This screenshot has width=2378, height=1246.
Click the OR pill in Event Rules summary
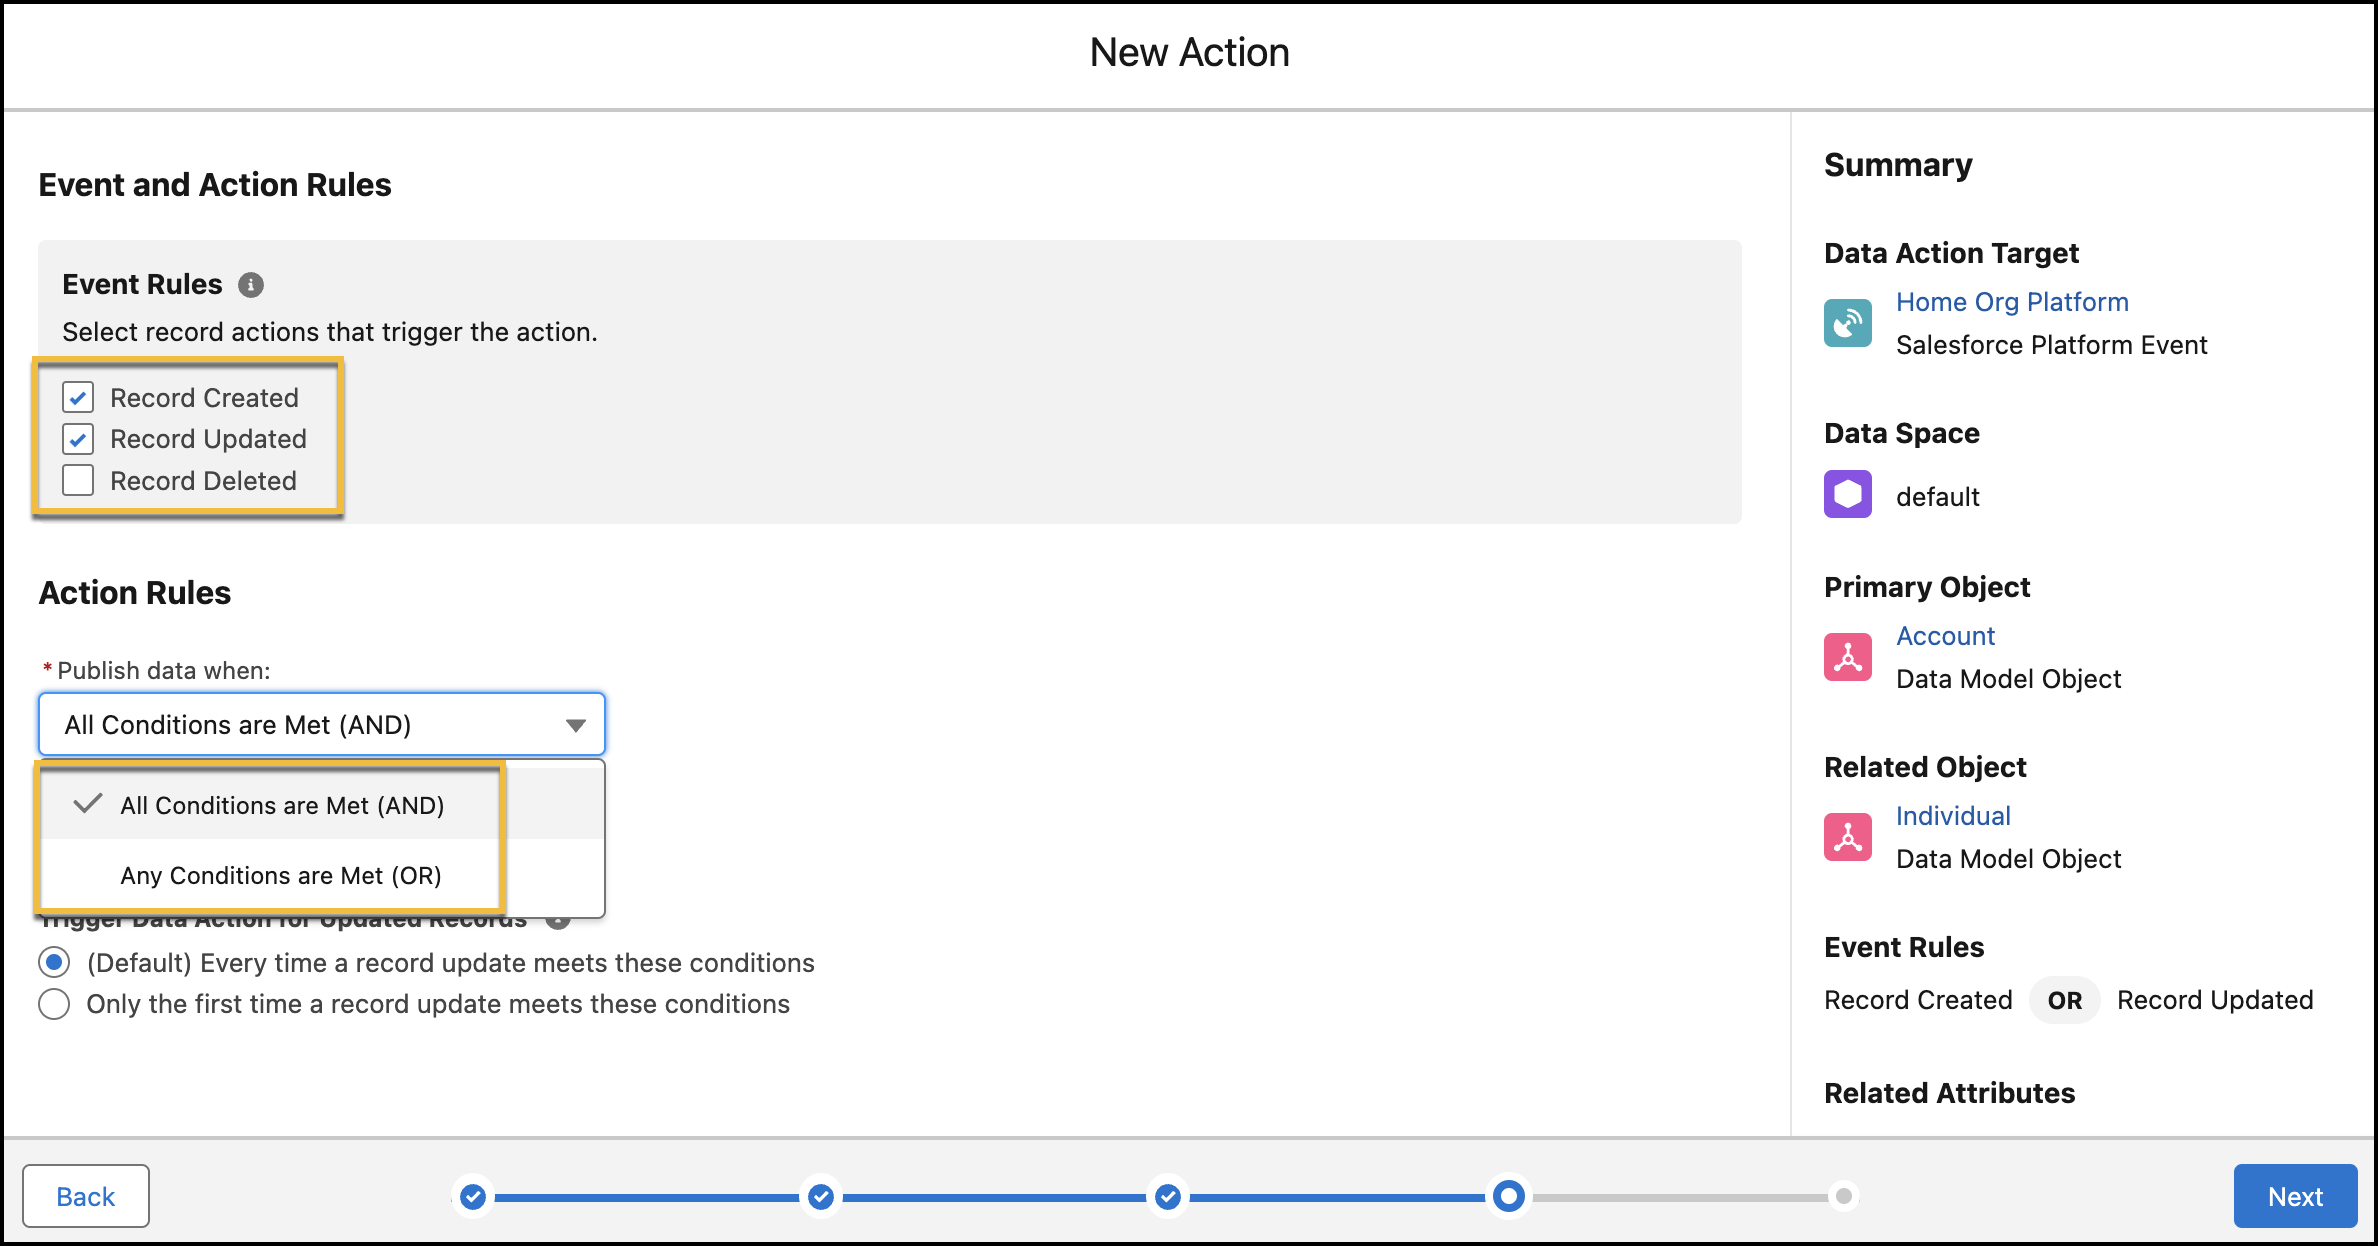coord(2064,1000)
